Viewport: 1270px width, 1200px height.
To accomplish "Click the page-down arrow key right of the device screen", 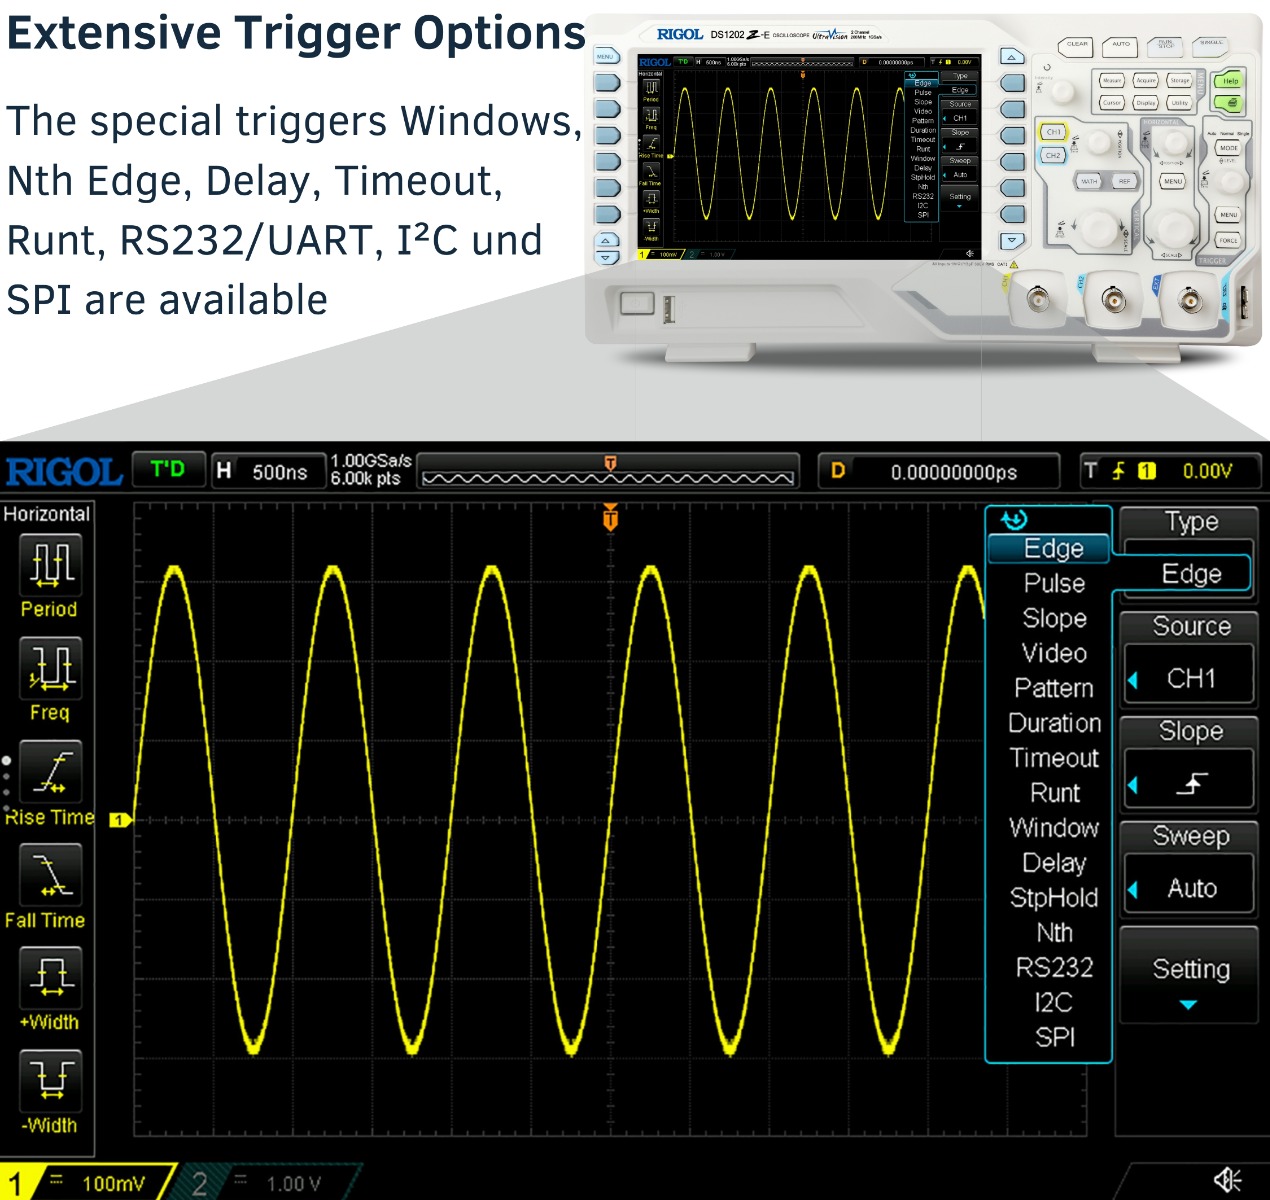I will (x=1012, y=241).
